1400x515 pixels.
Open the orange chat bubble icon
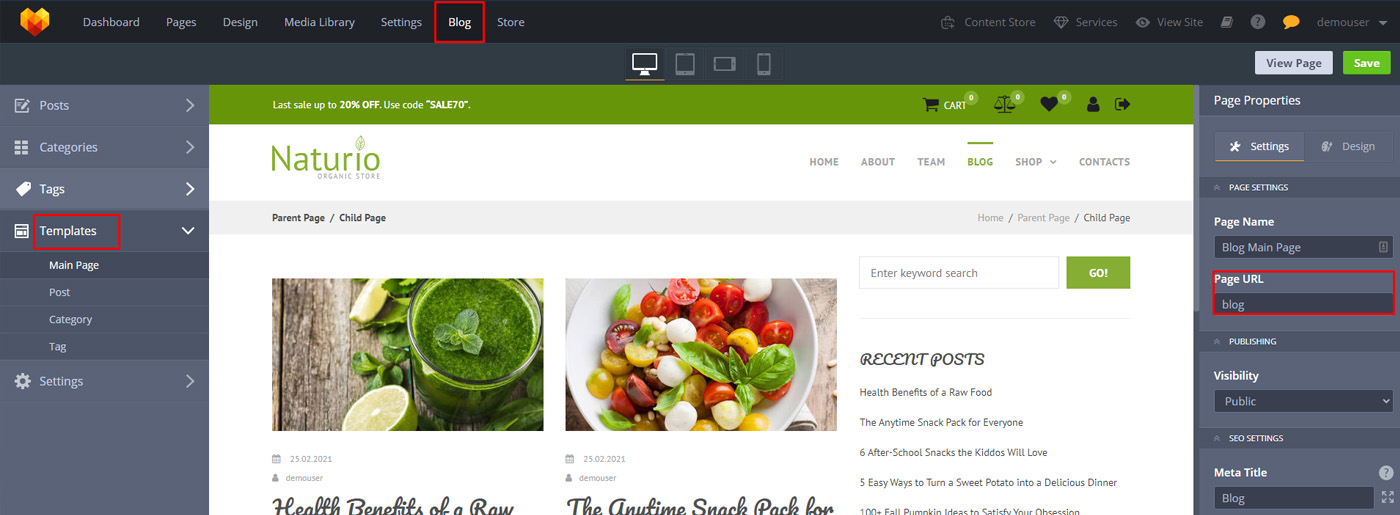(x=1291, y=22)
